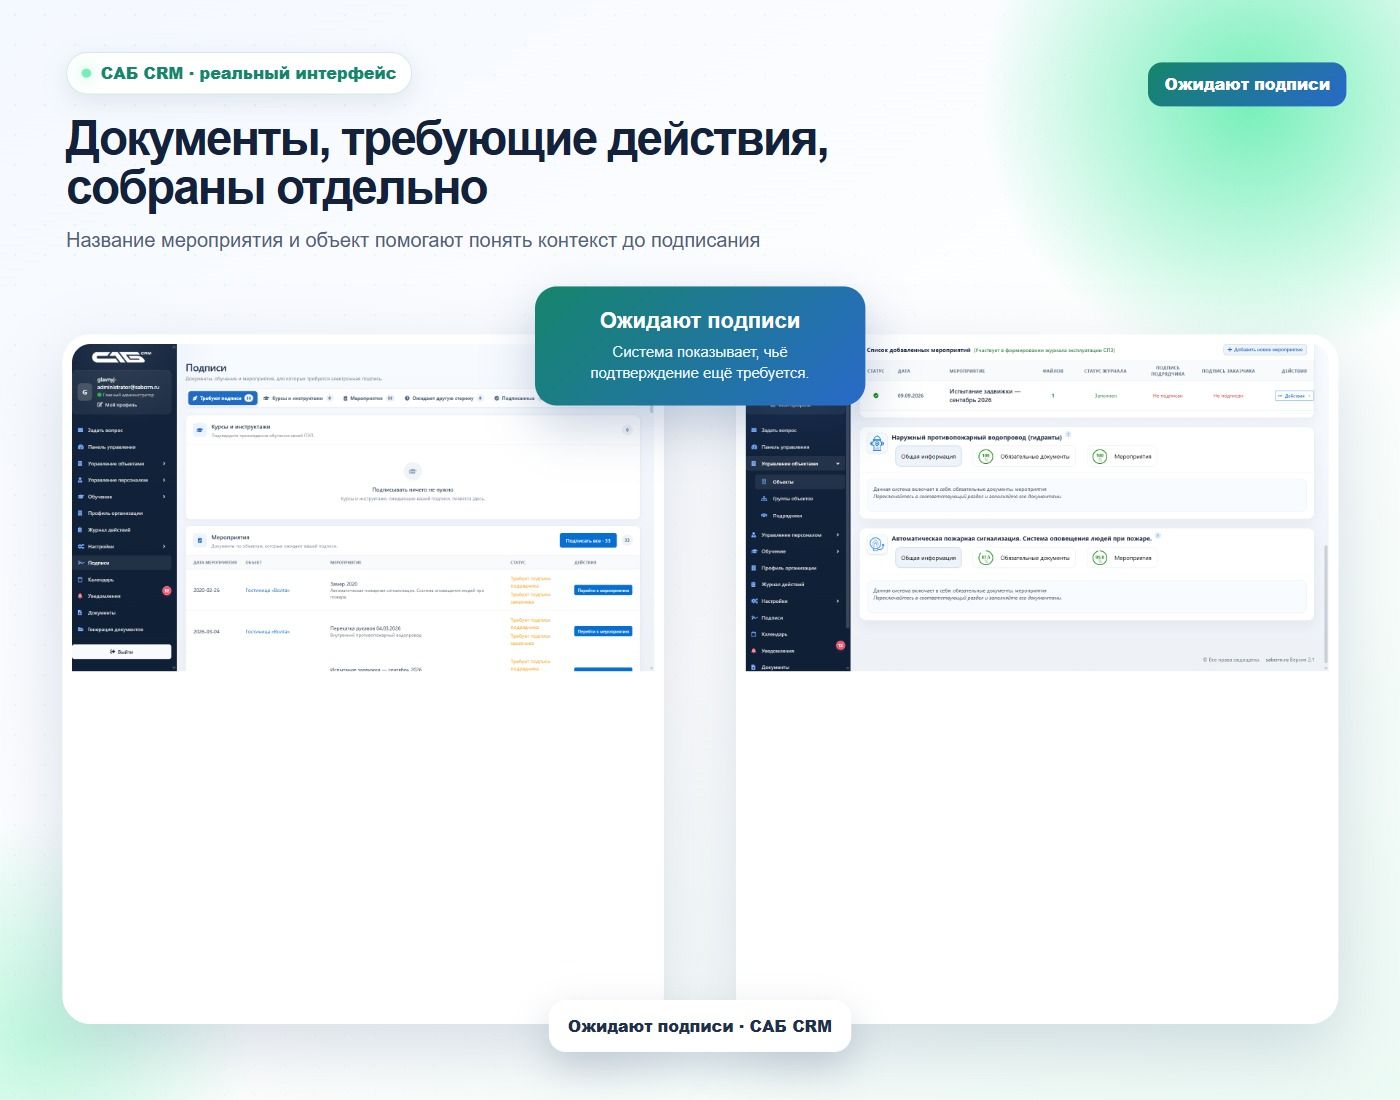The image size is (1400, 1100).
Task: Click Профиль организации icon in Подписи screenshot sidebar
Action: tap(81, 513)
